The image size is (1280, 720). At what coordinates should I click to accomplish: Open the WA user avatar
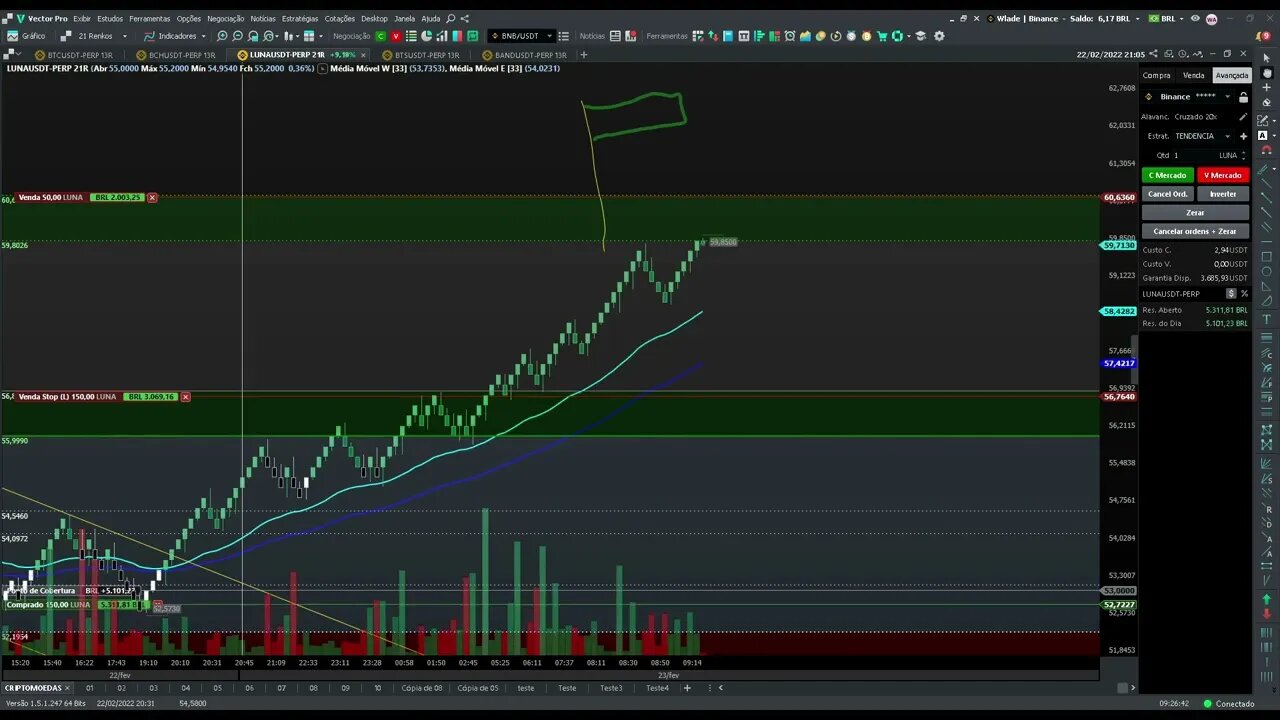(1212, 18)
